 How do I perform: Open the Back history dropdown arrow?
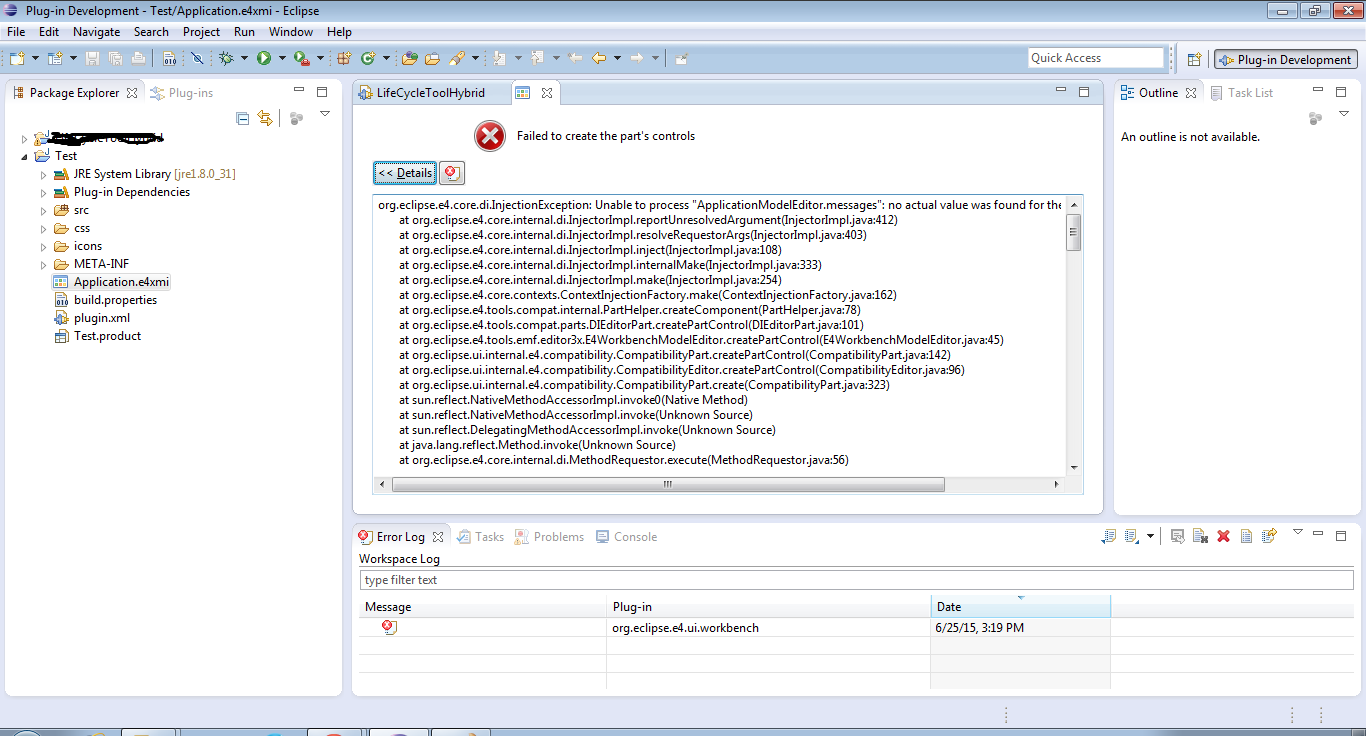click(617, 59)
